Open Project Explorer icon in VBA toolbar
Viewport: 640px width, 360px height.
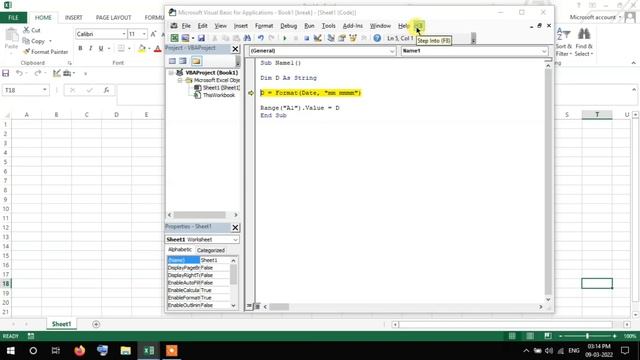point(331,38)
